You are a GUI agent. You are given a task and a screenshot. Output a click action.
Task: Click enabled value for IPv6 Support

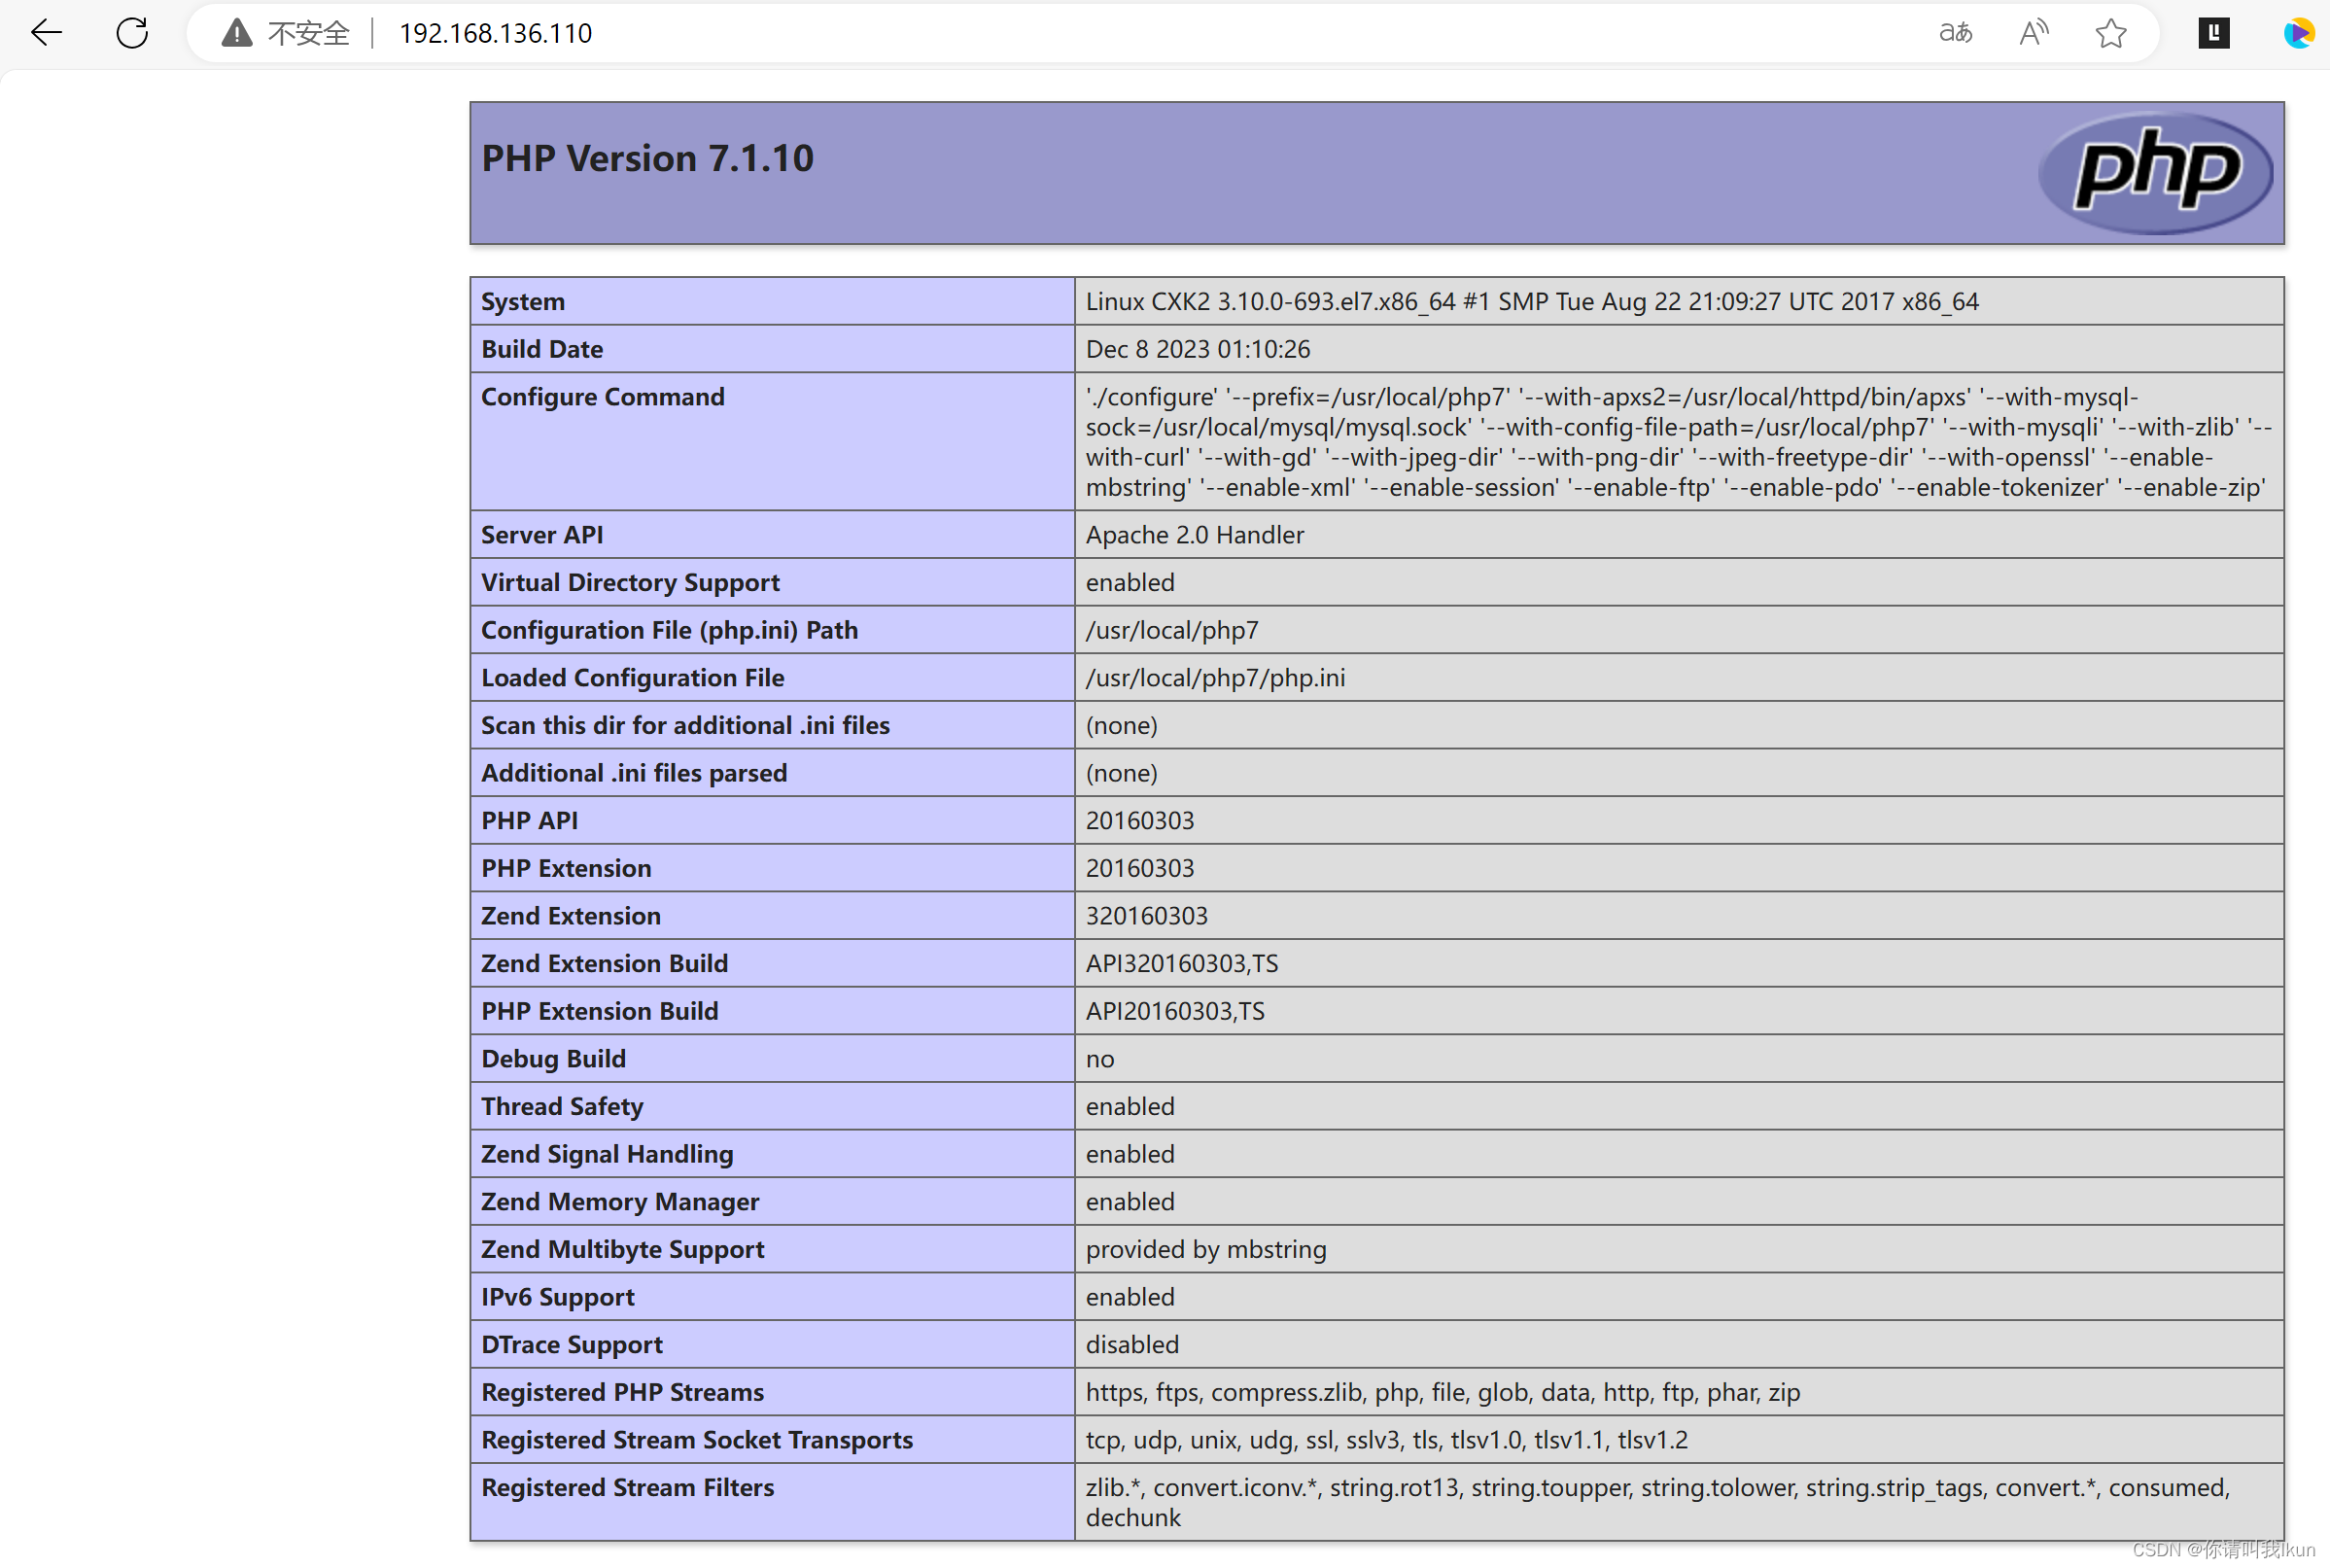click(x=1130, y=1297)
